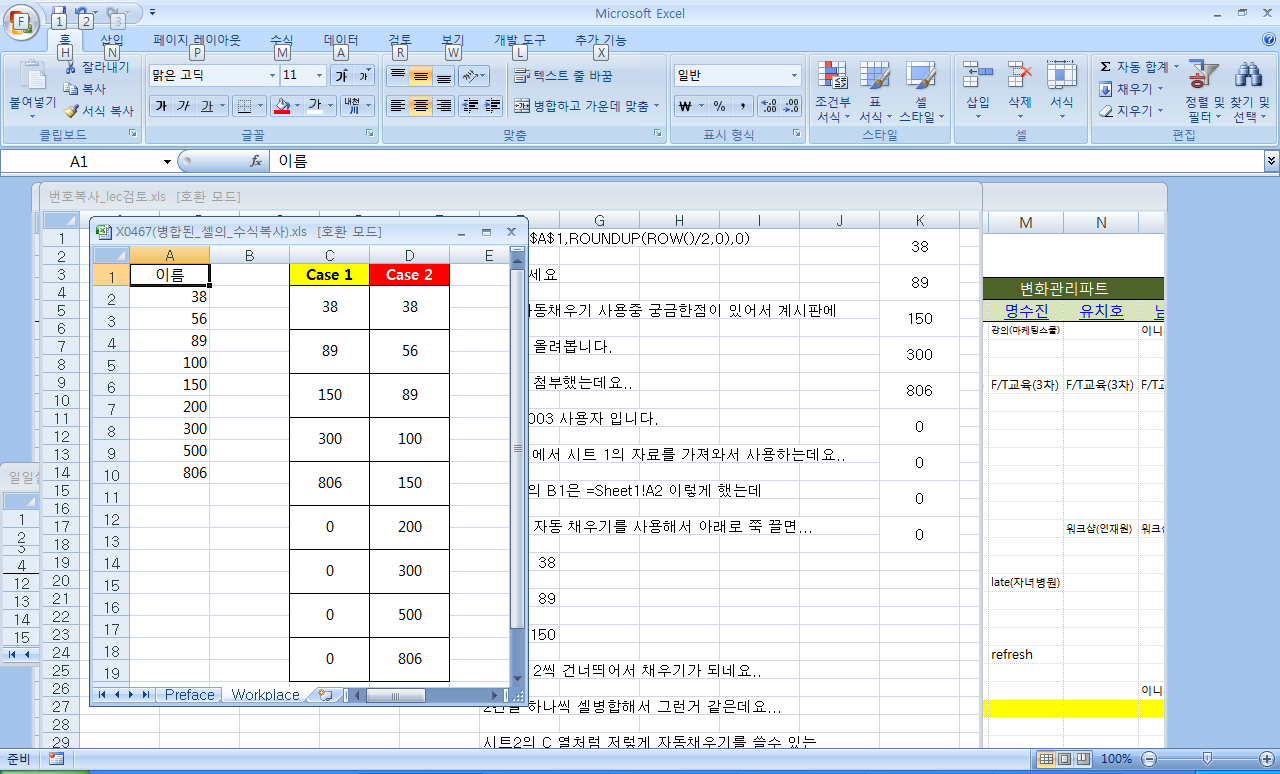Switch to the Data (데이터) ribbon tab
Viewport: 1280px width, 774px height.
tap(341, 40)
